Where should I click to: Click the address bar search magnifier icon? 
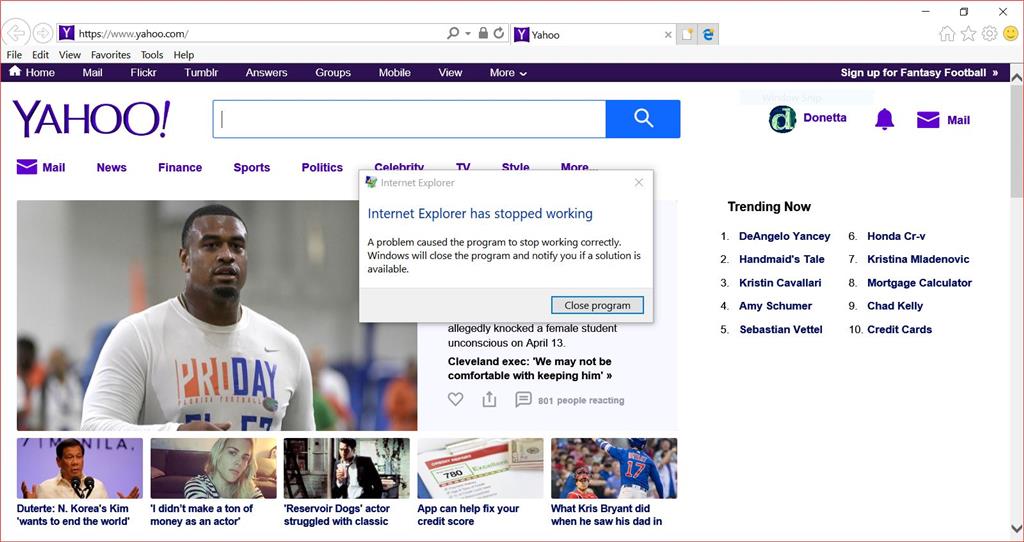pos(453,33)
